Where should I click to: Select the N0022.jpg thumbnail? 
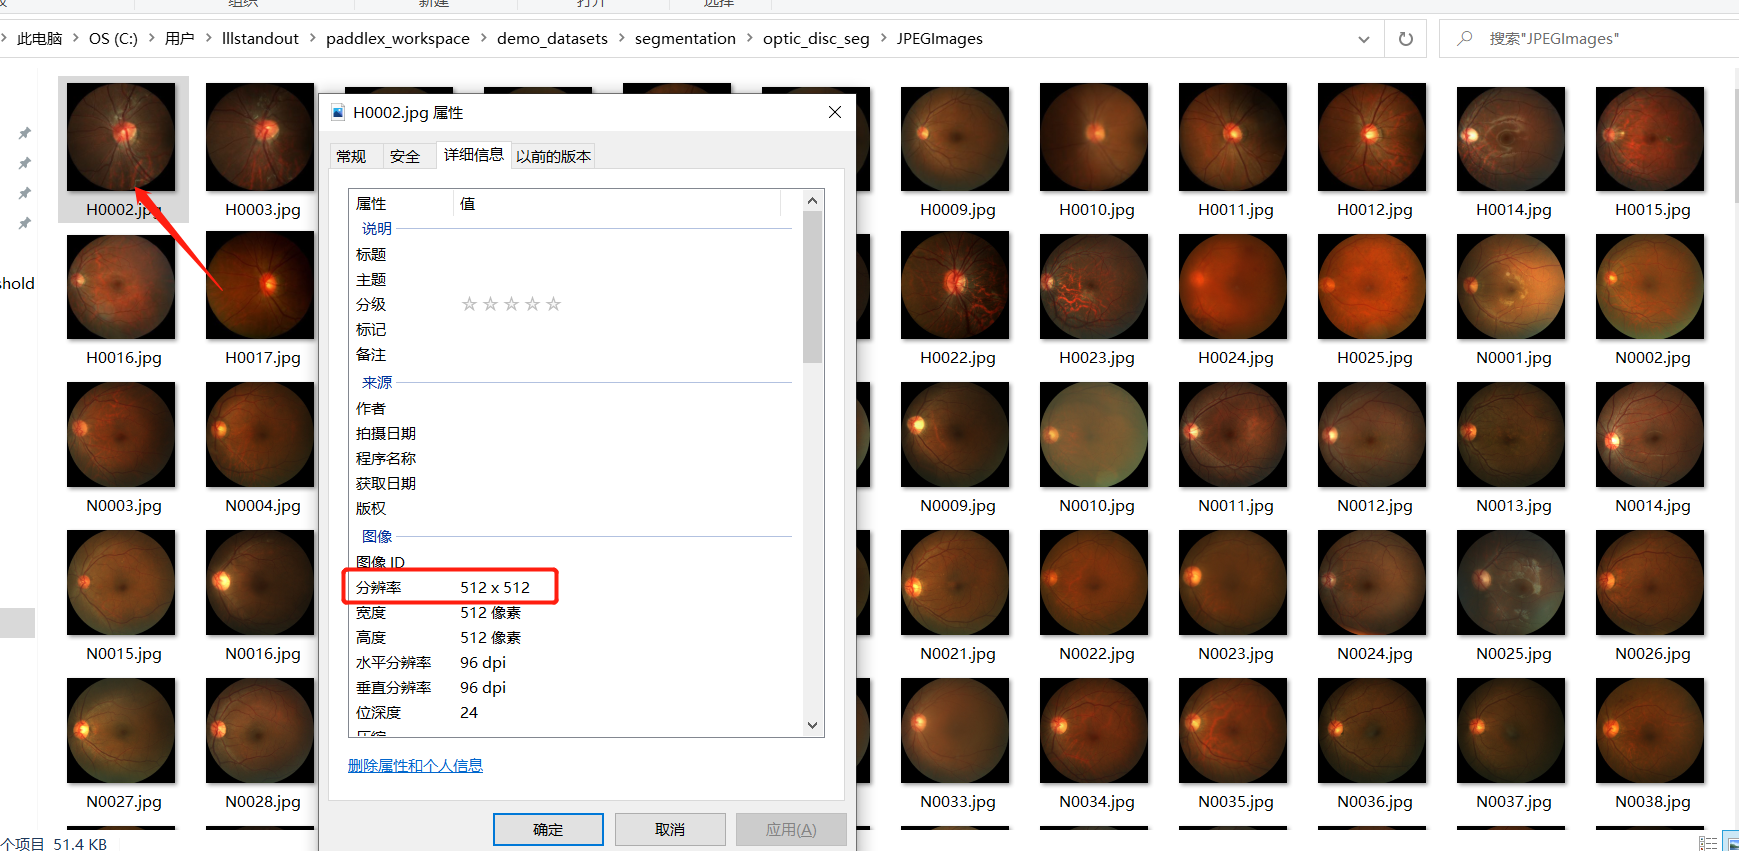coord(1094,583)
